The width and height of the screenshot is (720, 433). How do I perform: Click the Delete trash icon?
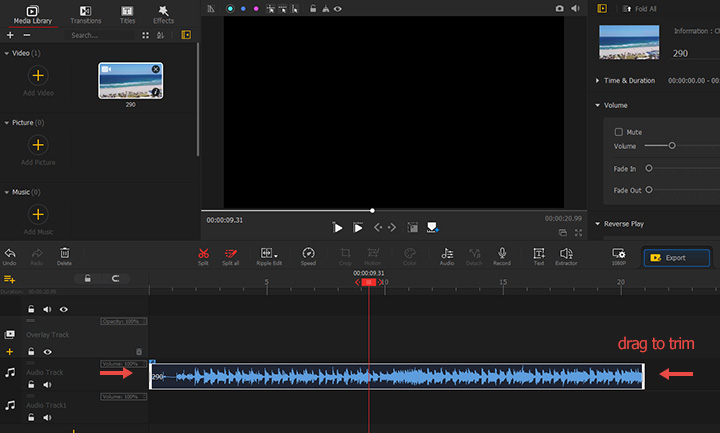point(65,254)
